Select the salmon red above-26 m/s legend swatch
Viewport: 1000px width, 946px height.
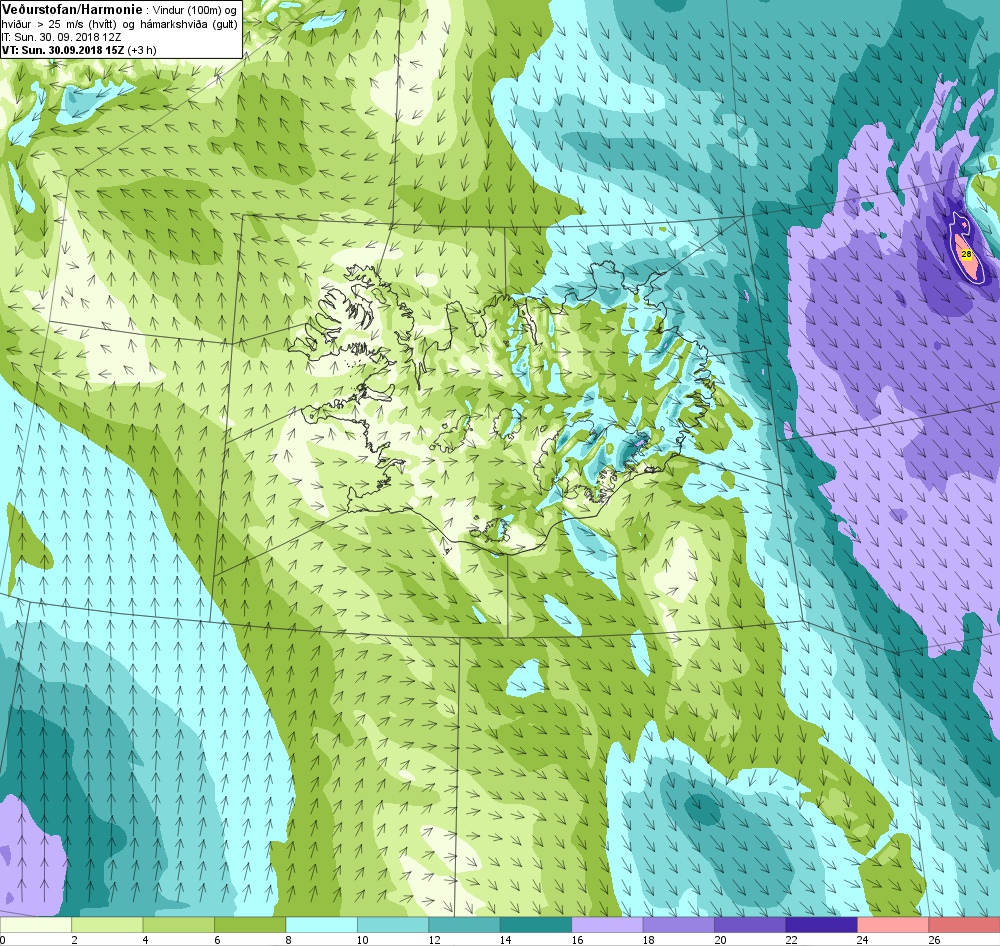(964, 925)
